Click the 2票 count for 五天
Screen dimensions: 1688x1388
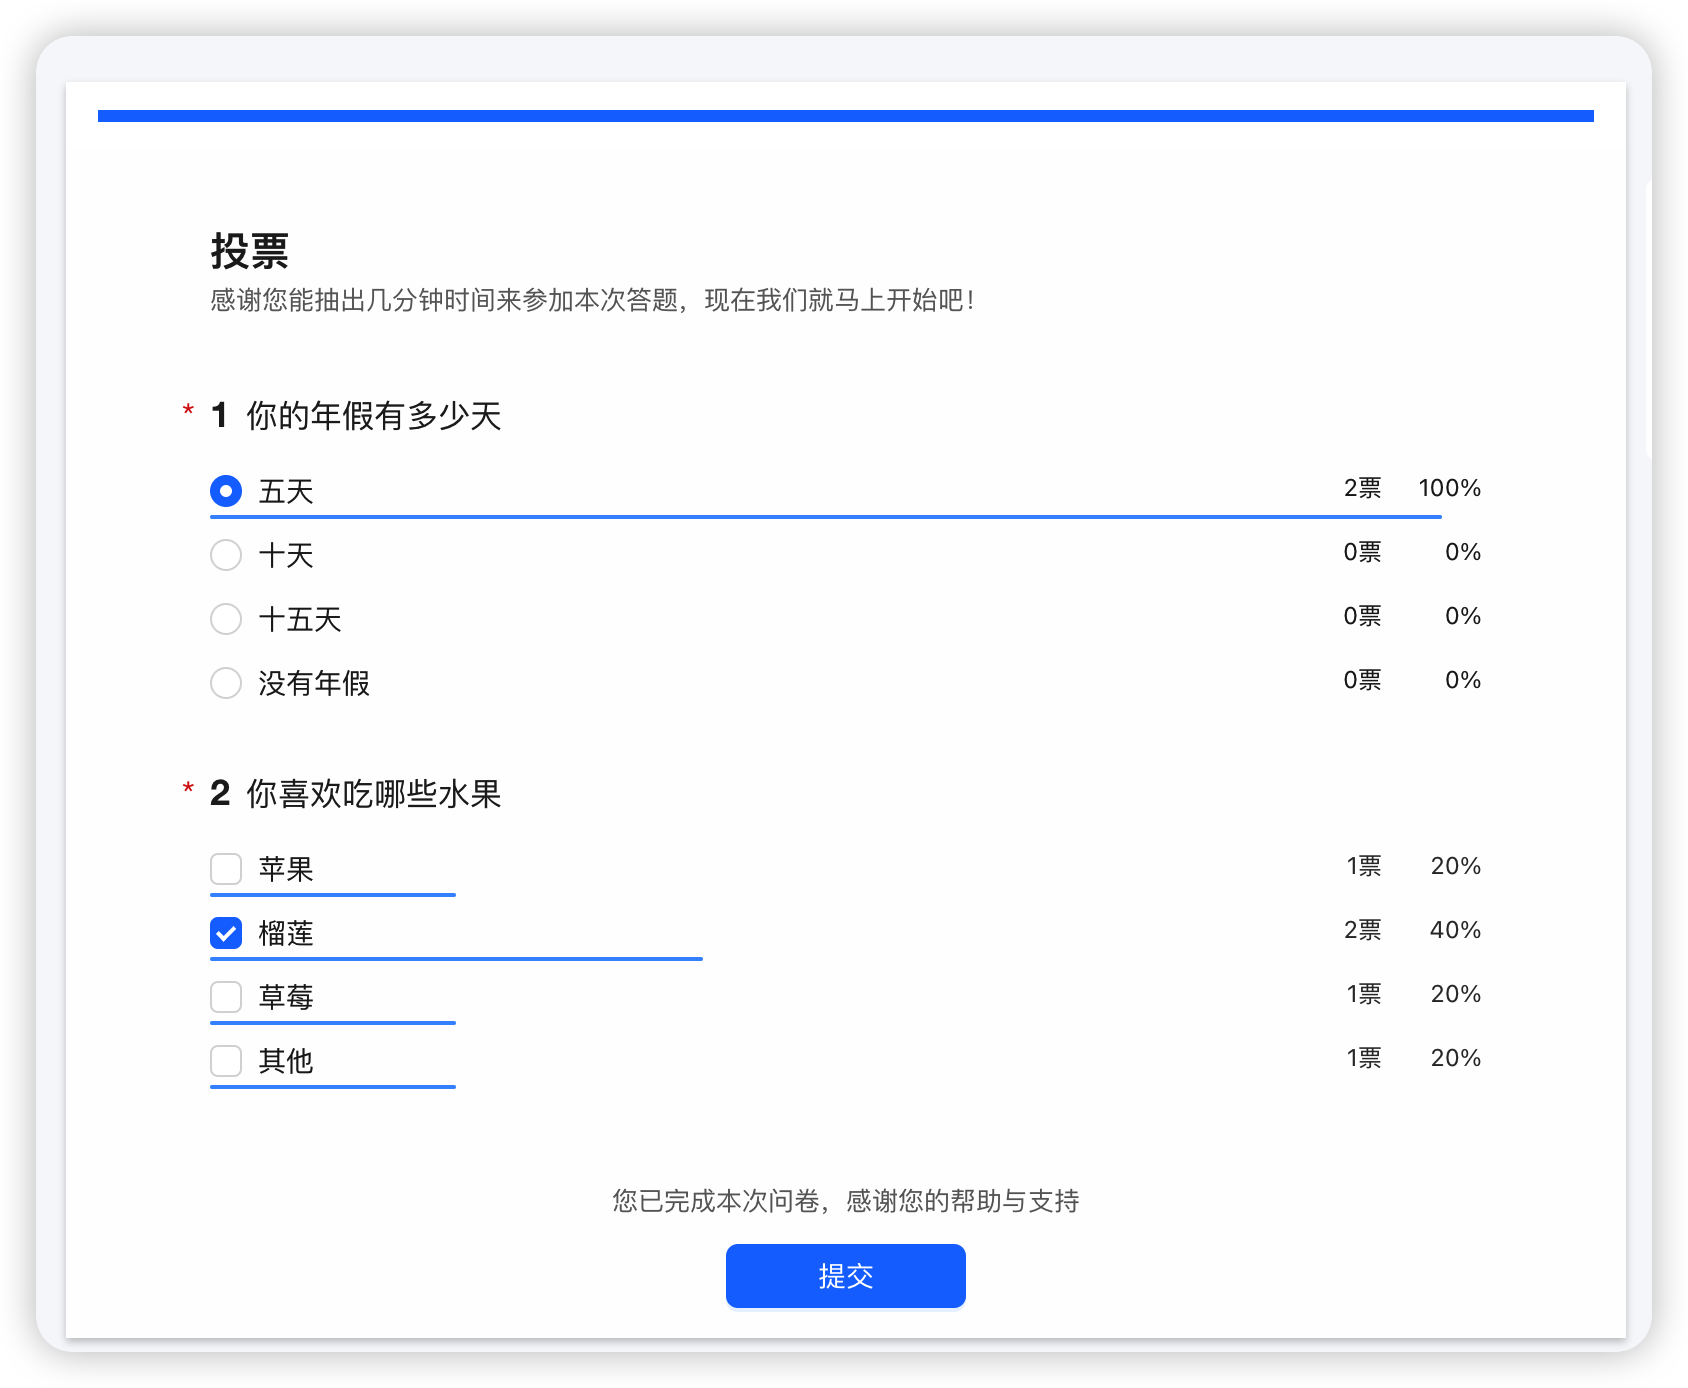(x=1362, y=488)
